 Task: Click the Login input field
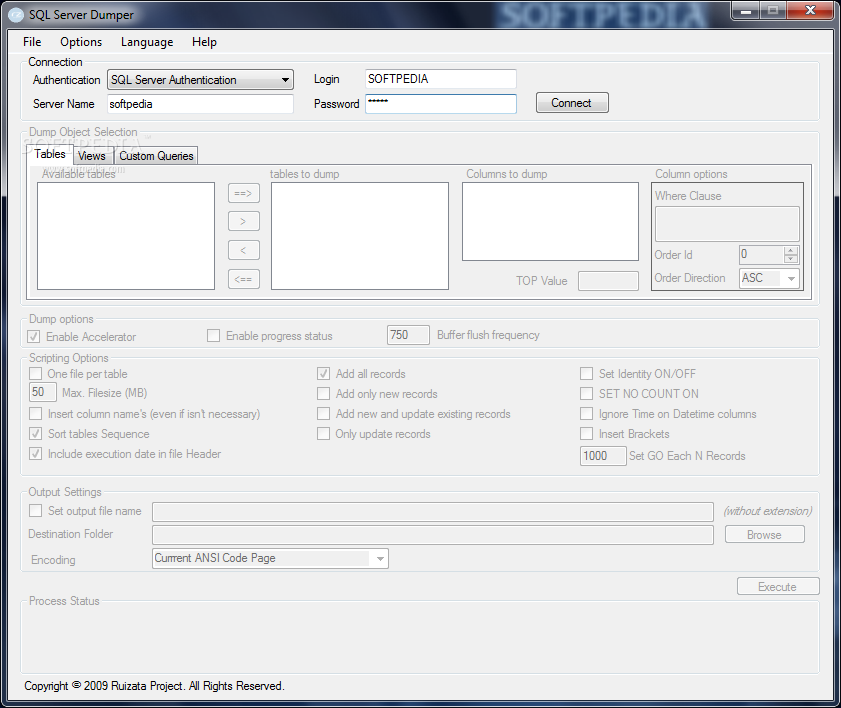tap(440, 79)
